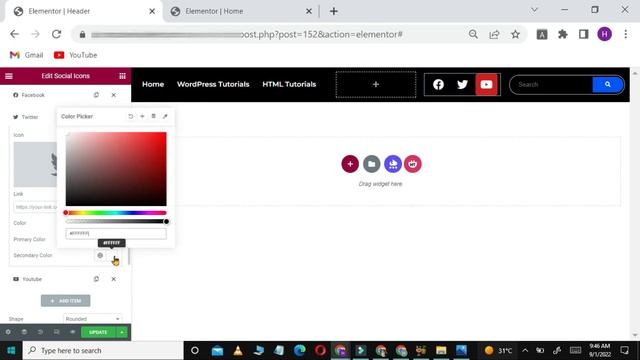Open save options arrow beside UPDATE
The width and height of the screenshot is (640, 360).
click(122, 332)
